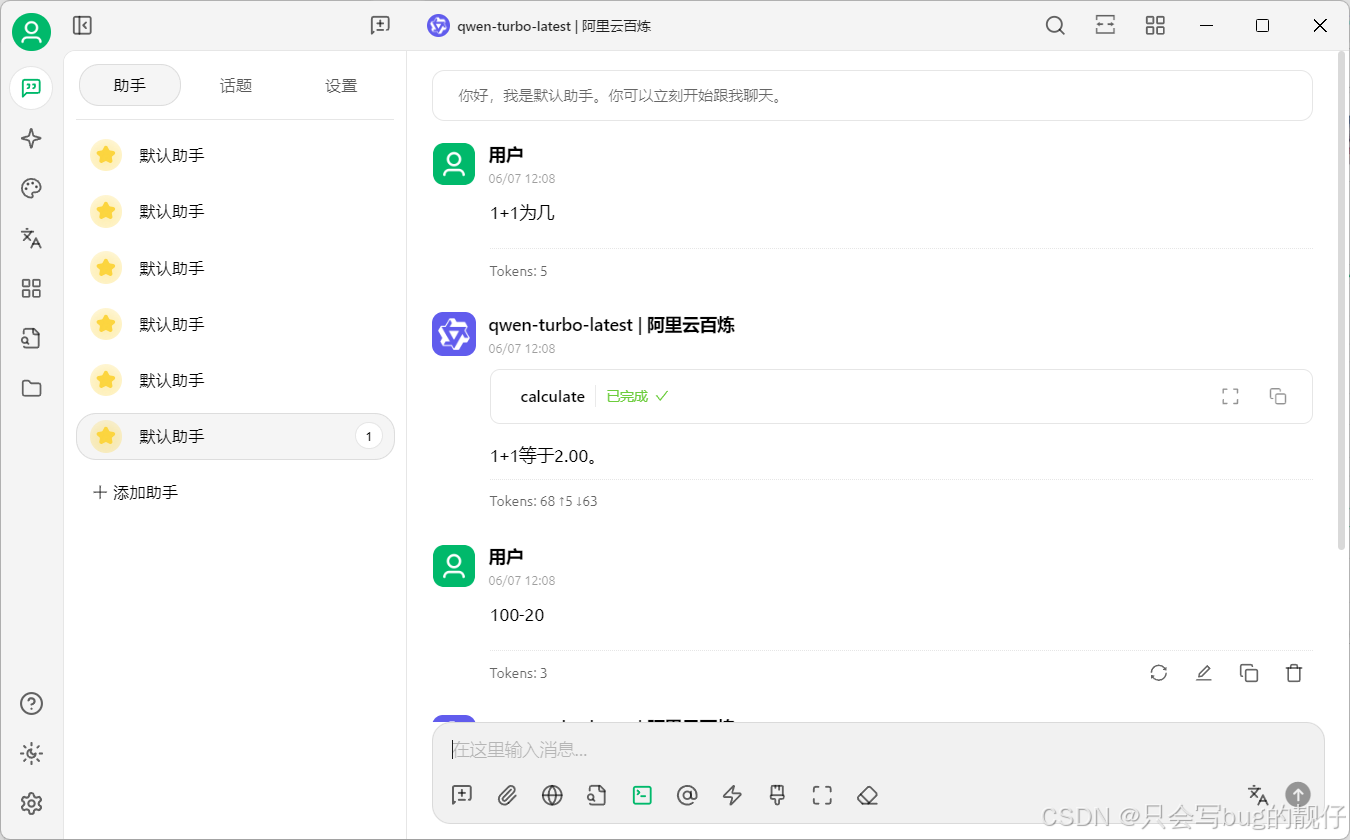
Task: Click the message text 100-20
Action: point(517,615)
